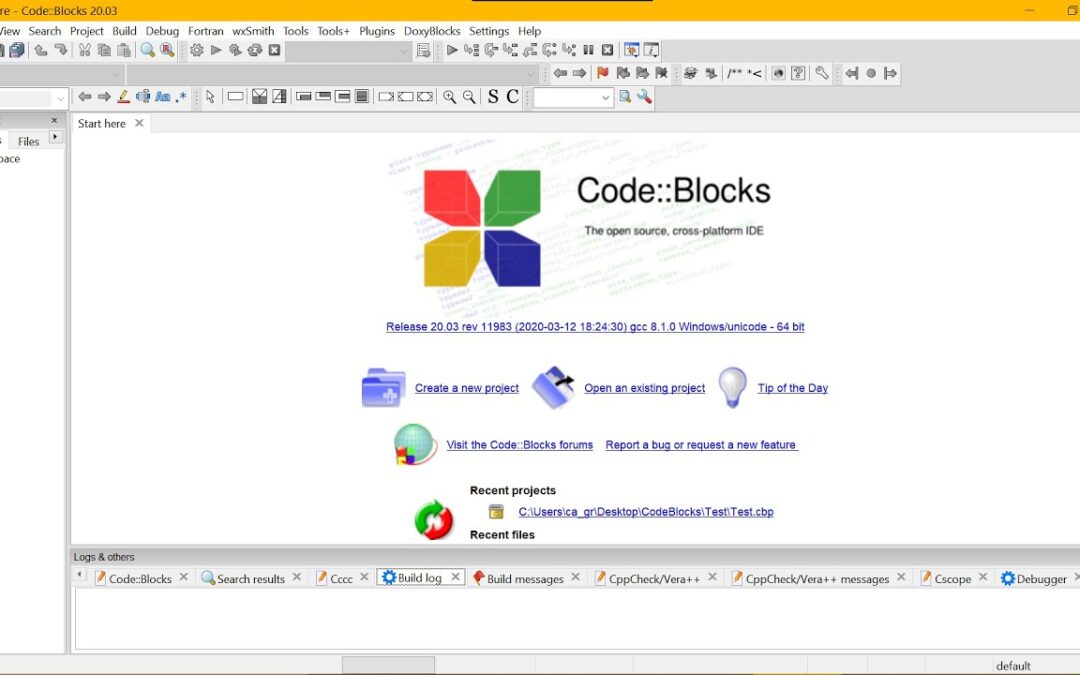
Task: Click the zoom out magnifier icon
Action: [469, 96]
